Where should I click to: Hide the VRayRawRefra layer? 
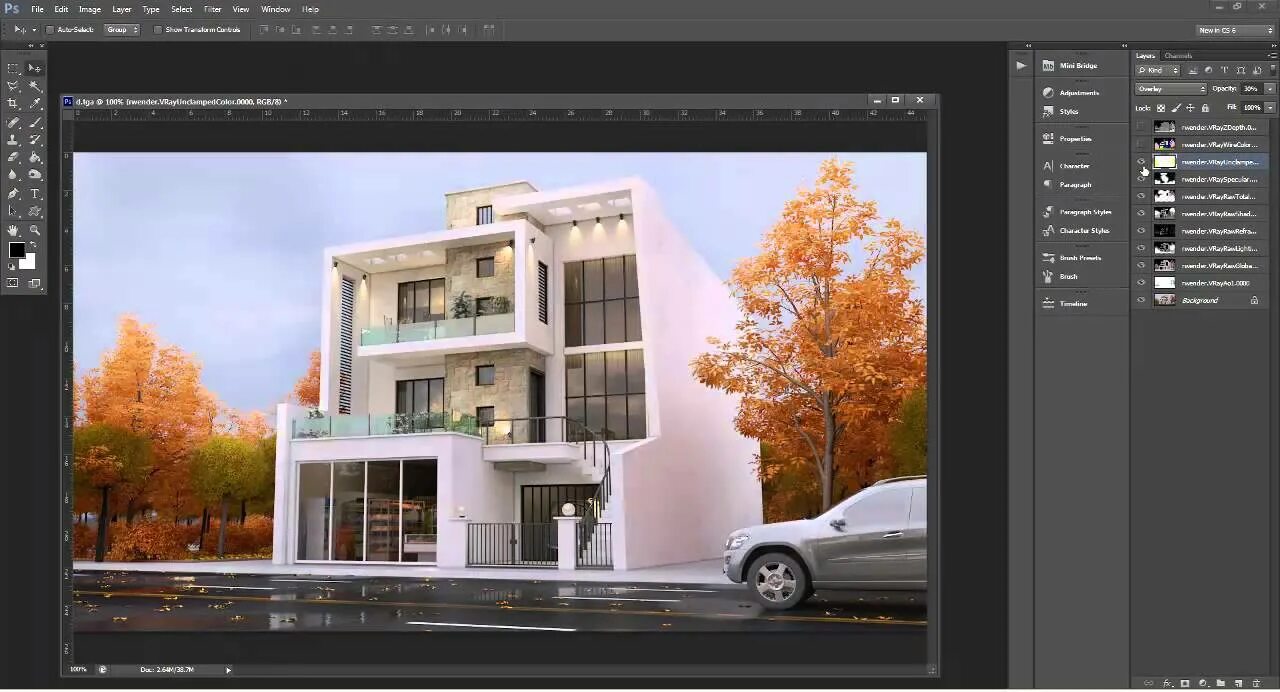1141,231
